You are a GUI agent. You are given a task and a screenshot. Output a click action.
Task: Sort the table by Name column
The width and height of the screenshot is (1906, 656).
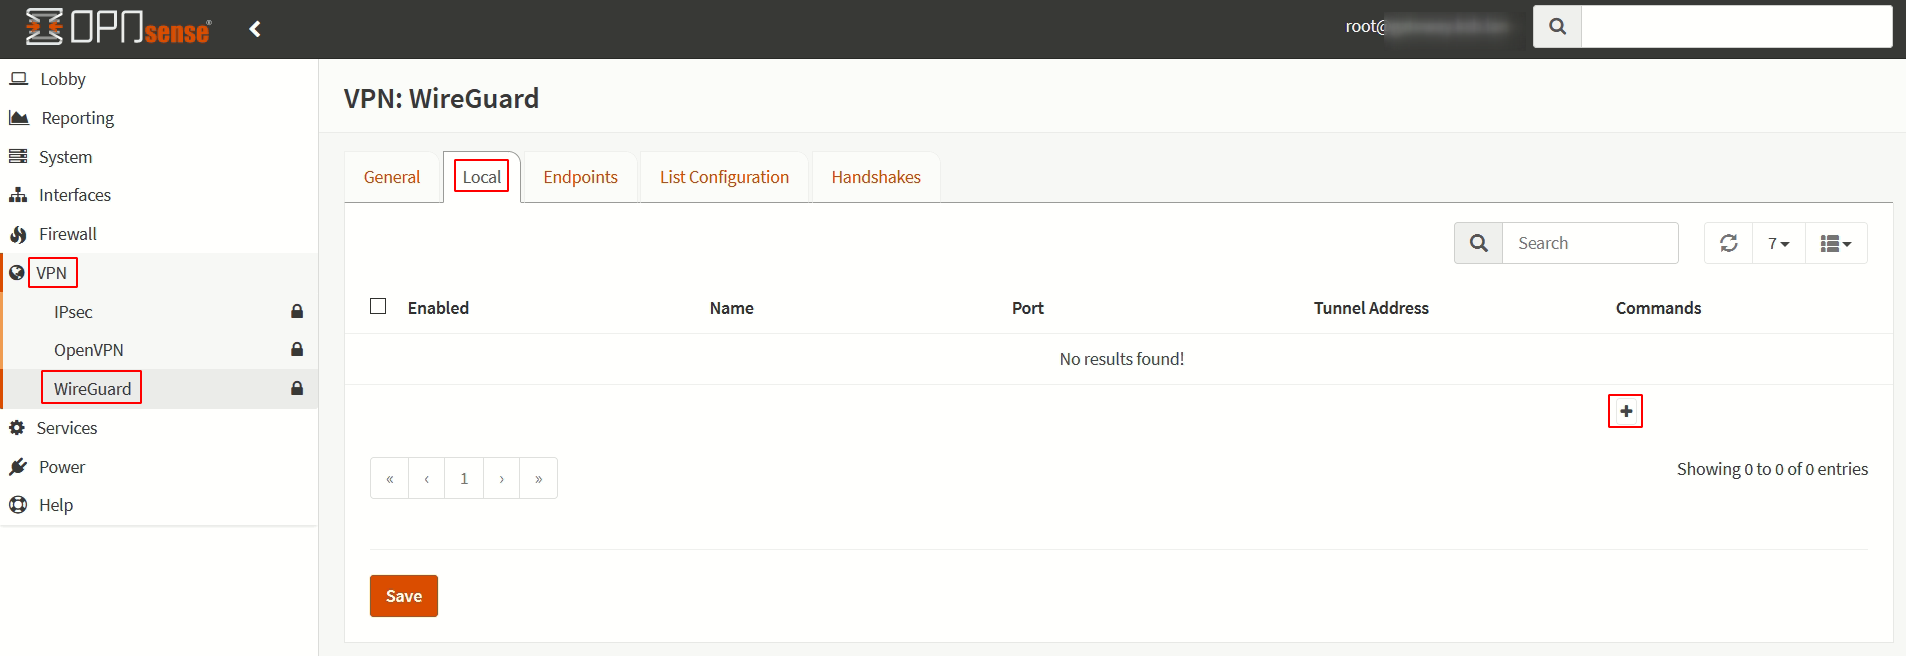(731, 308)
